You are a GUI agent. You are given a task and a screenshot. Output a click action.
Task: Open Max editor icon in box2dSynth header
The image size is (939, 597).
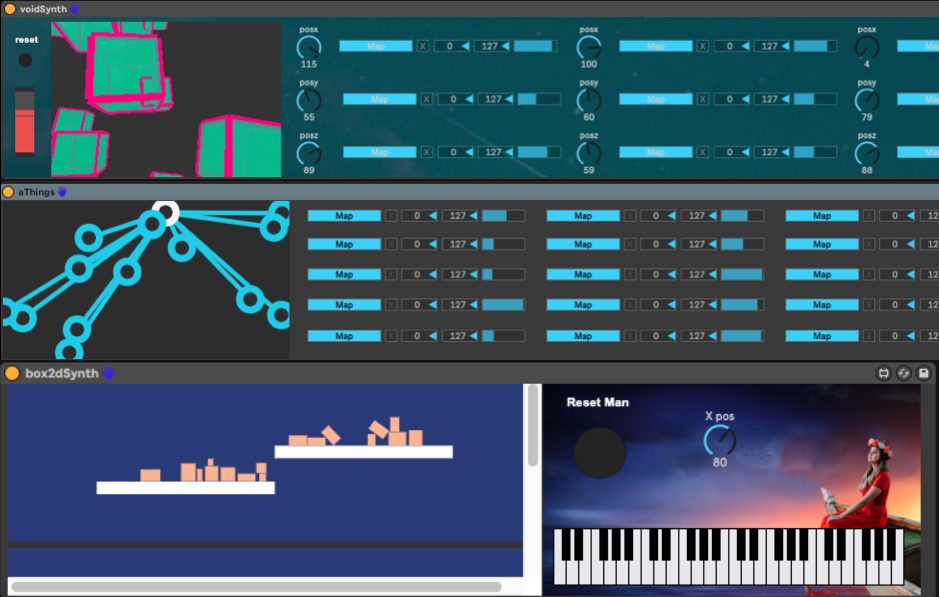click(884, 373)
